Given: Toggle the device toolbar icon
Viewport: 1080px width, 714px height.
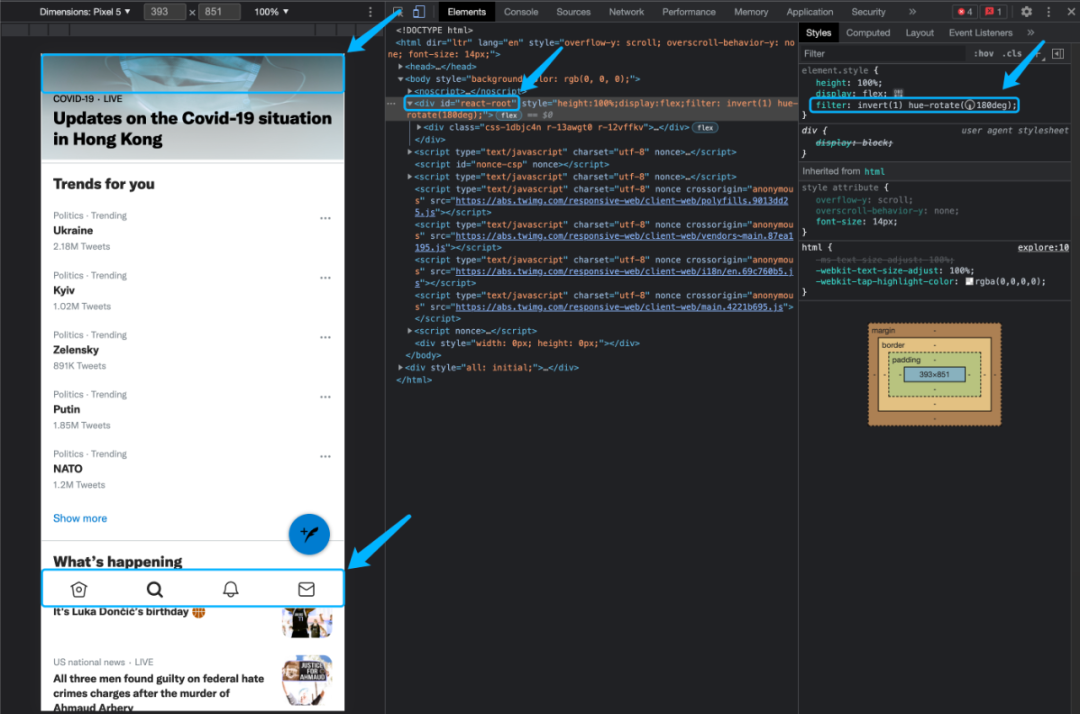Looking at the screenshot, I should click(418, 12).
